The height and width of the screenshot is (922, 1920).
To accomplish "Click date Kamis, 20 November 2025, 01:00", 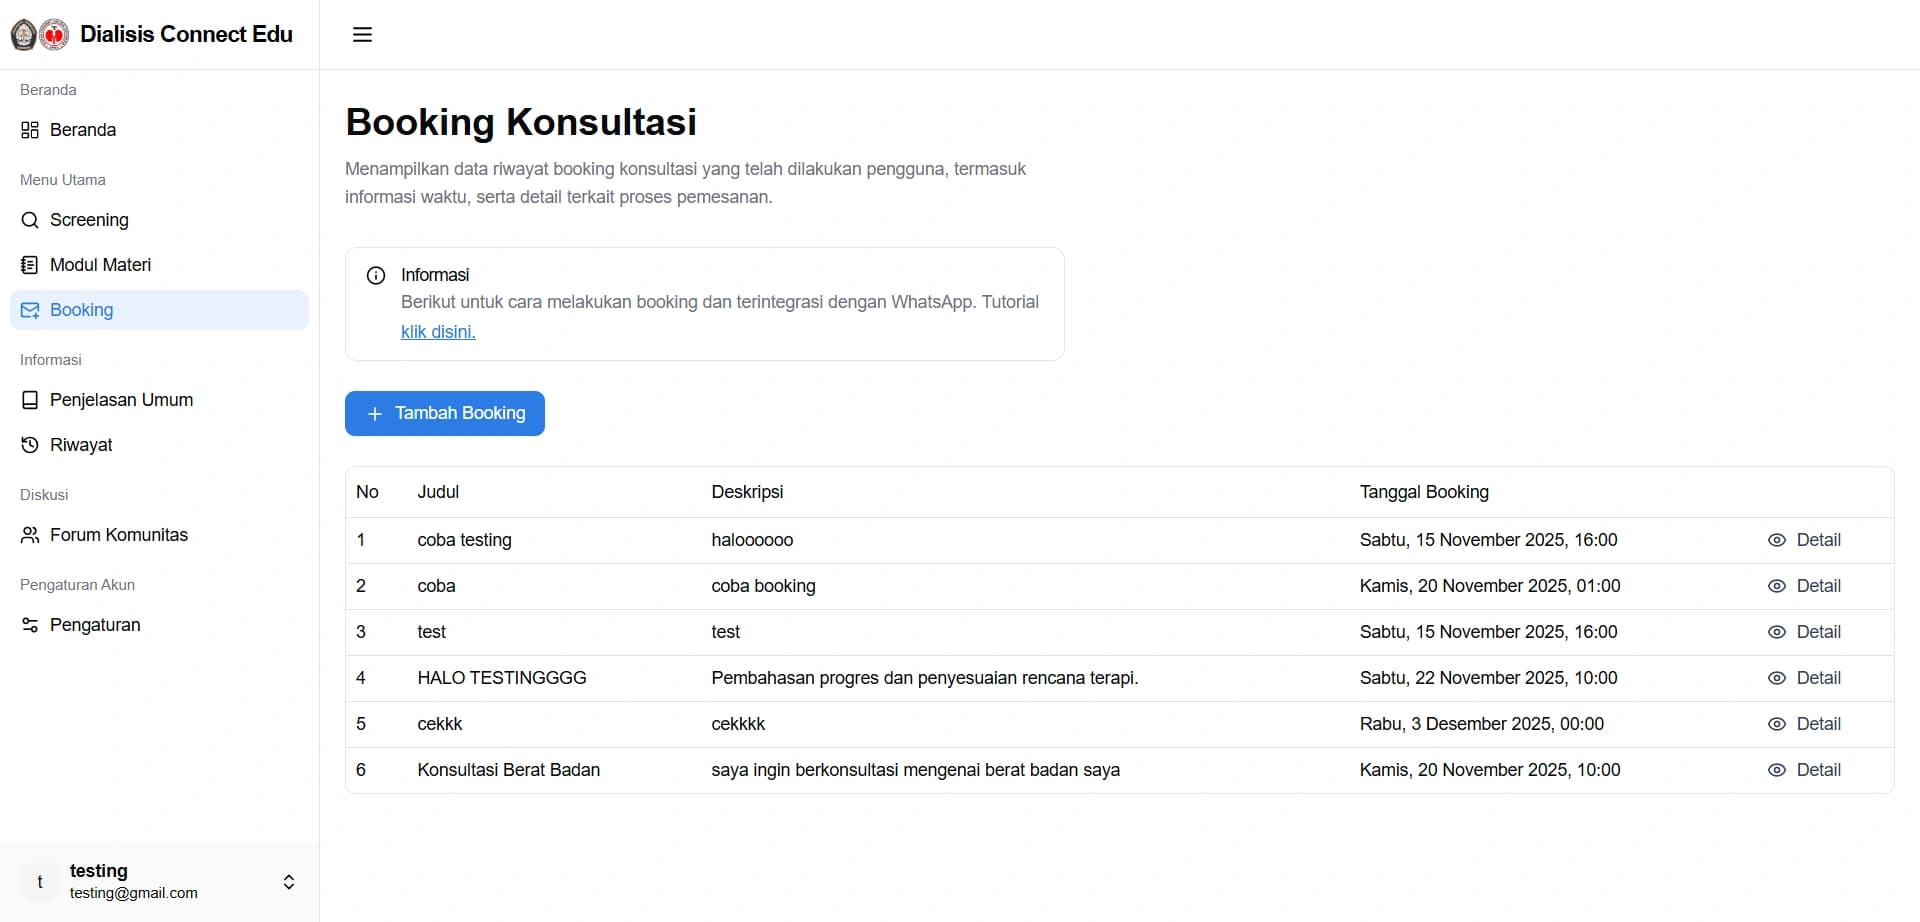I will click(1490, 586).
